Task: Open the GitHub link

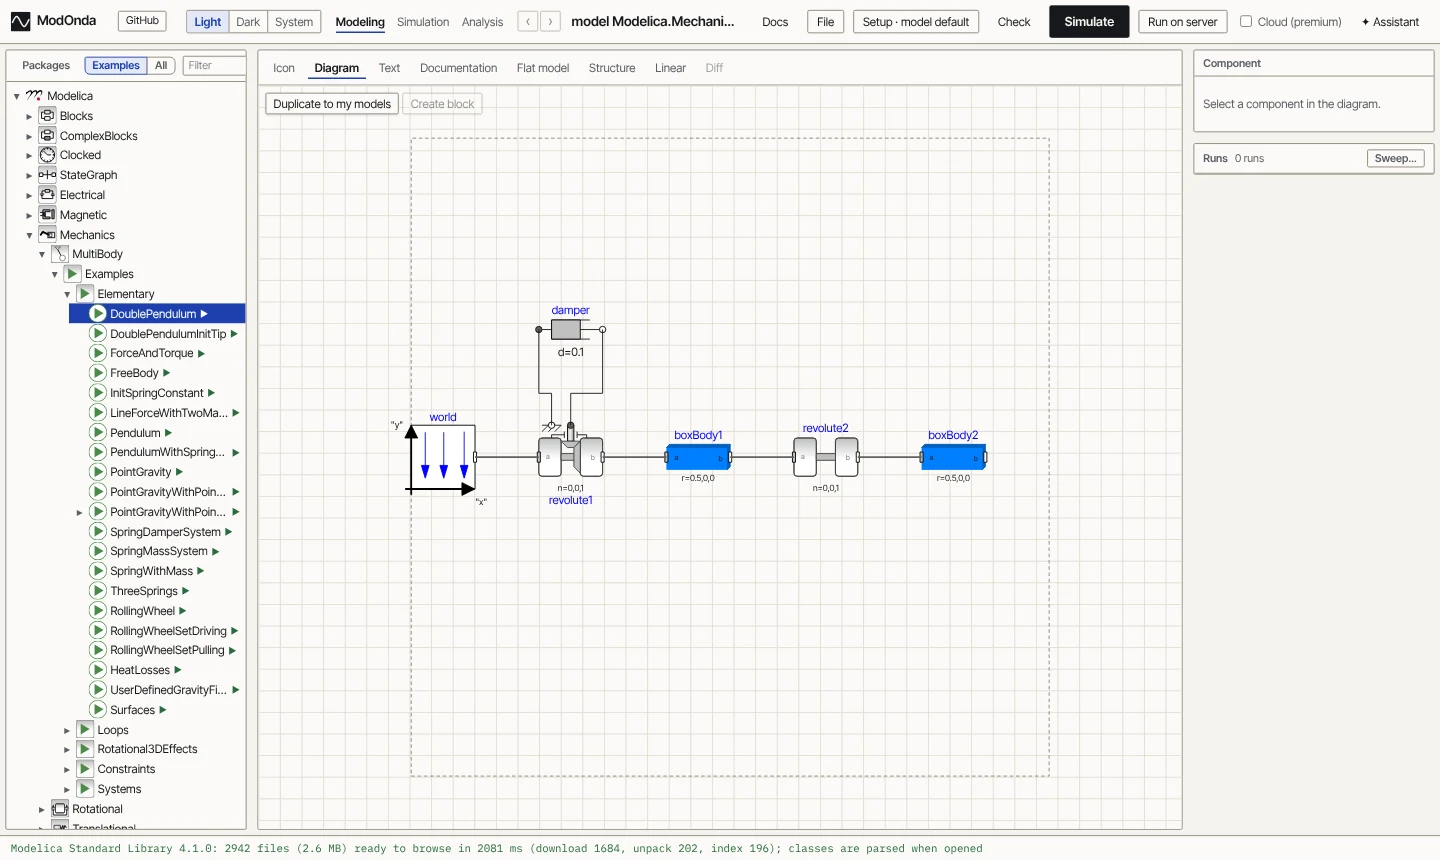Action: 142,20
